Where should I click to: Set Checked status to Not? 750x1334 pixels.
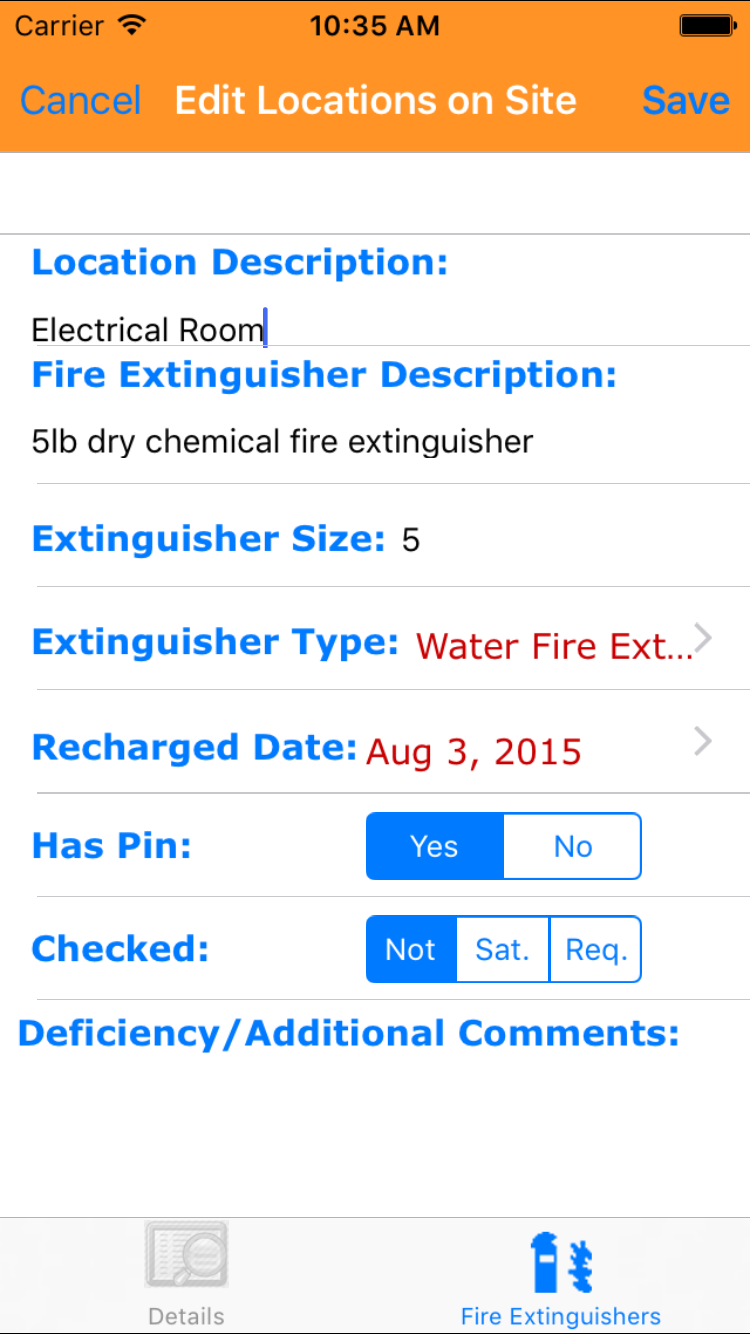click(411, 950)
